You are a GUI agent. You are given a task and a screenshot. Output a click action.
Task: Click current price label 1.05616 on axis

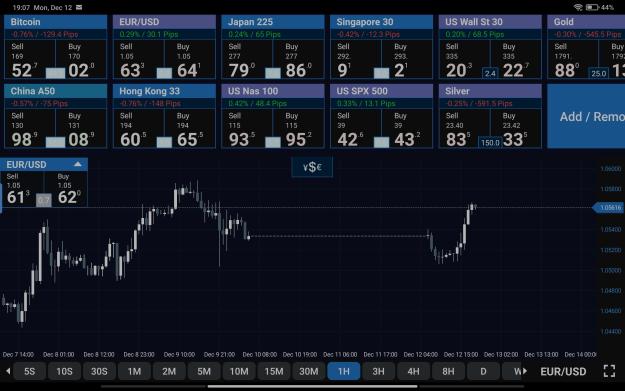[609, 208]
